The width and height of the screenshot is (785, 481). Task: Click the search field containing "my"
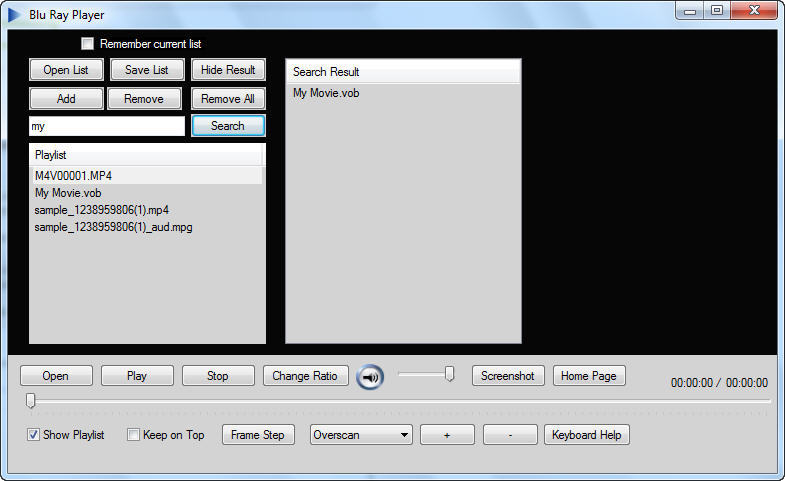click(107, 126)
